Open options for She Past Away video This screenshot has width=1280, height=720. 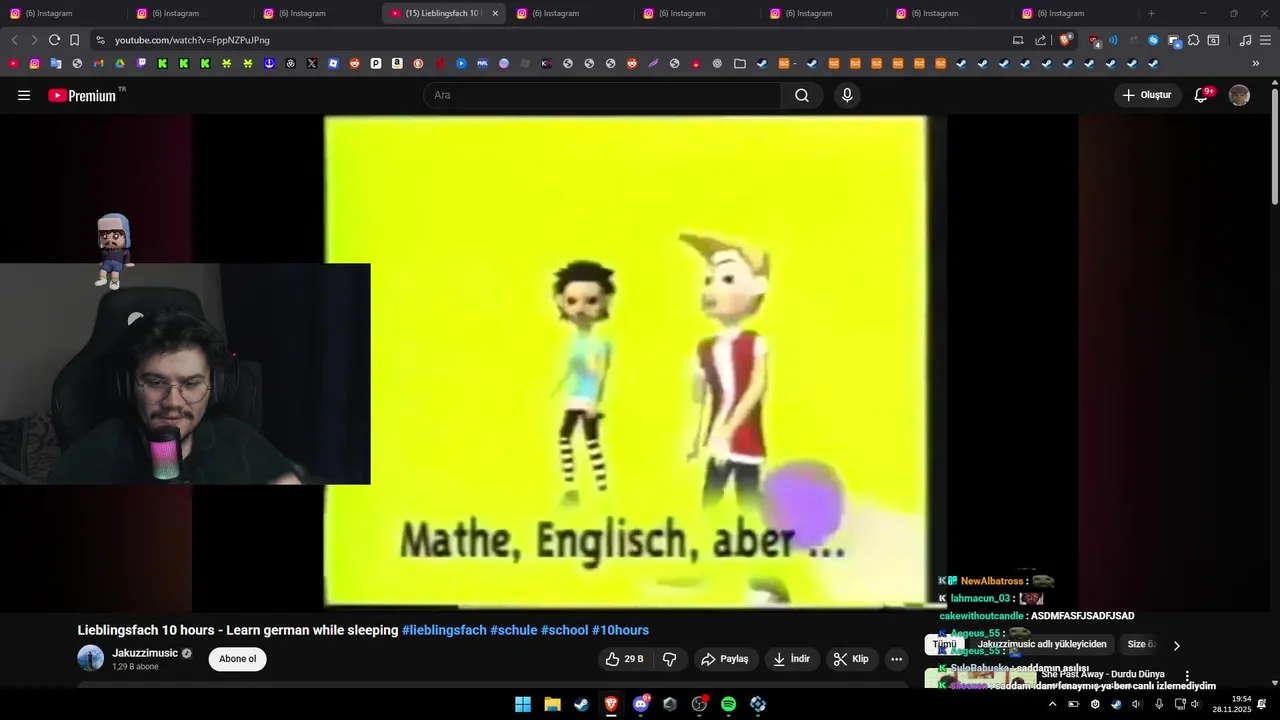[x=1187, y=677]
